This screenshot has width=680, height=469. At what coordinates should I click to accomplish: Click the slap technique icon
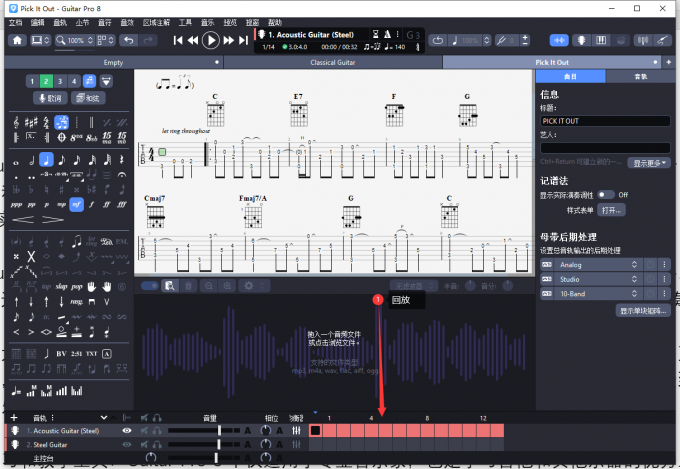(x=61, y=286)
